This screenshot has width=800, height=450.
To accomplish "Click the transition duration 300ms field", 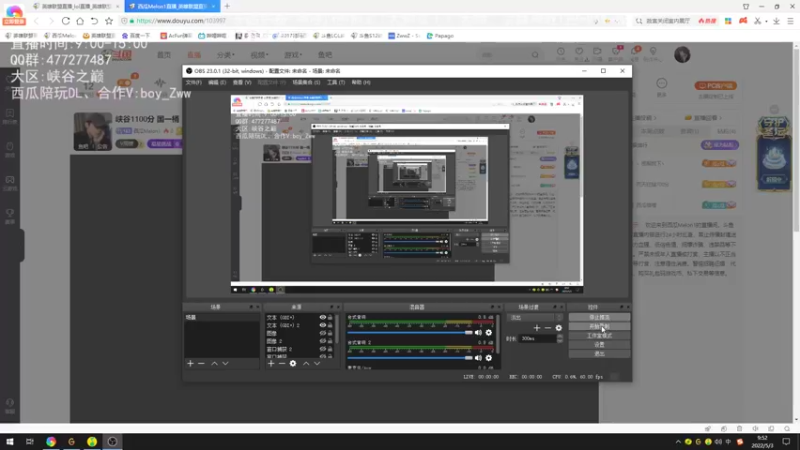I will 537,338.
